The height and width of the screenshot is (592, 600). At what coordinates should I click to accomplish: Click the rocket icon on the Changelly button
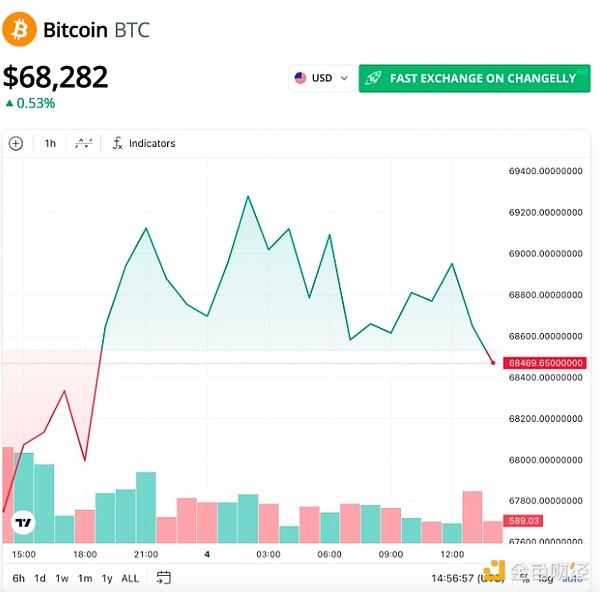pyautogui.click(x=373, y=78)
